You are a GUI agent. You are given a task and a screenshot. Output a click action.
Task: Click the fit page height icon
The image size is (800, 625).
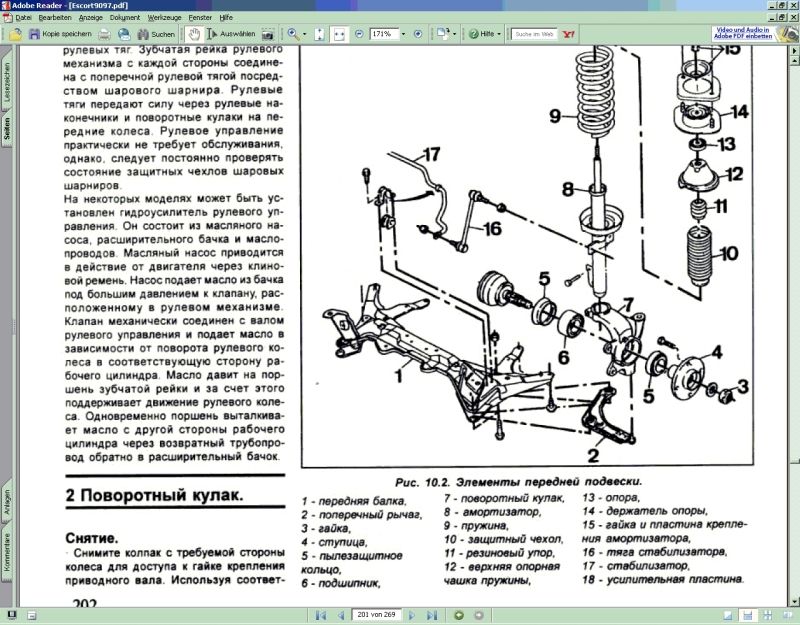(320, 34)
